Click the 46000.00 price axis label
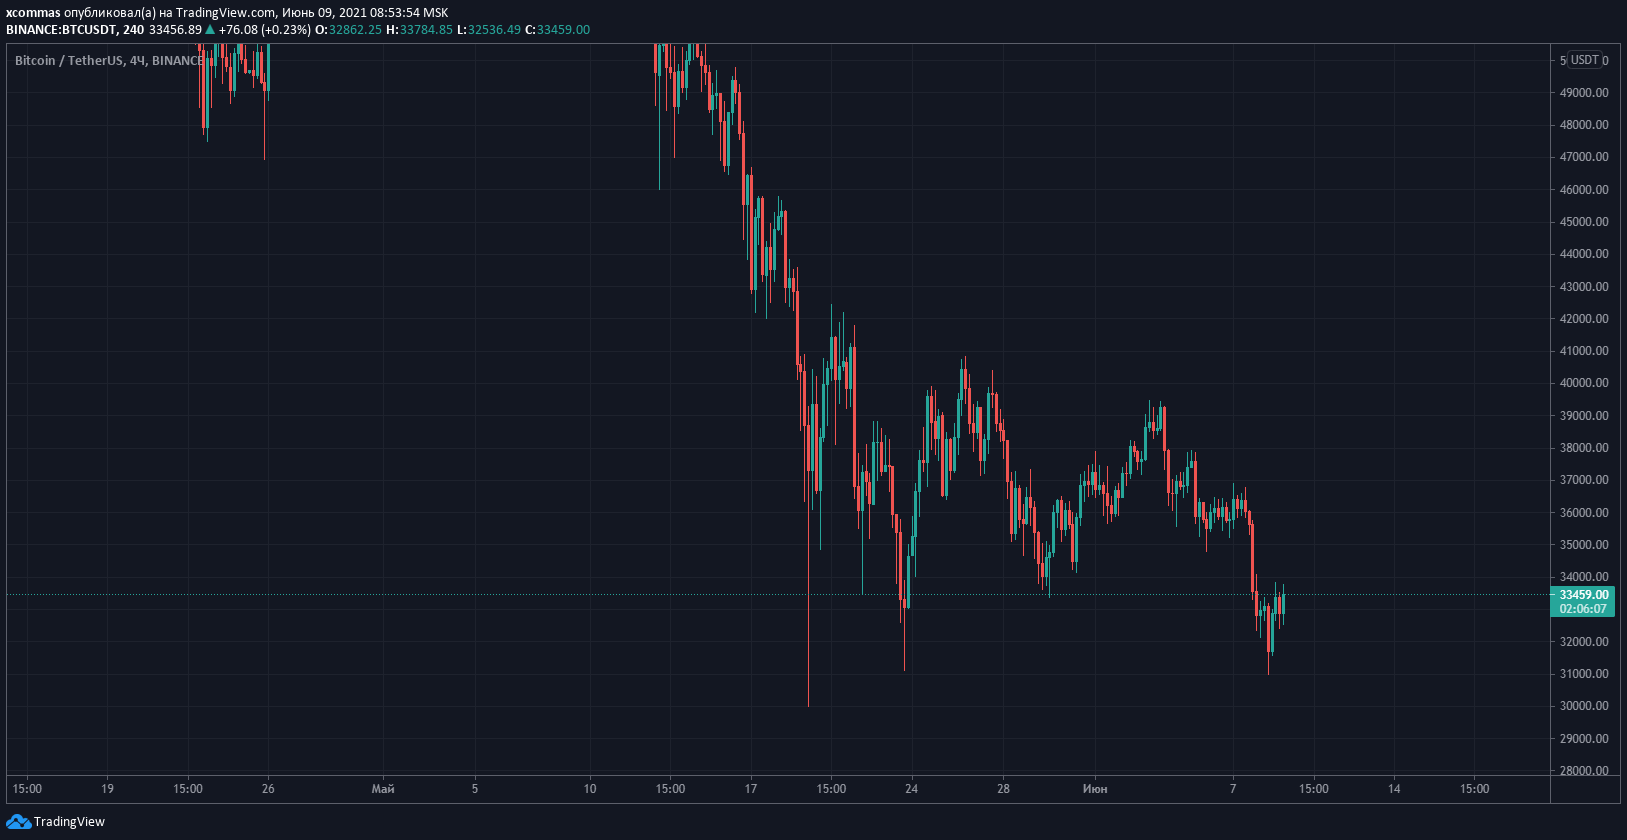Image resolution: width=1627 pixels, height=840 pixels. [x=1584, y=190]
